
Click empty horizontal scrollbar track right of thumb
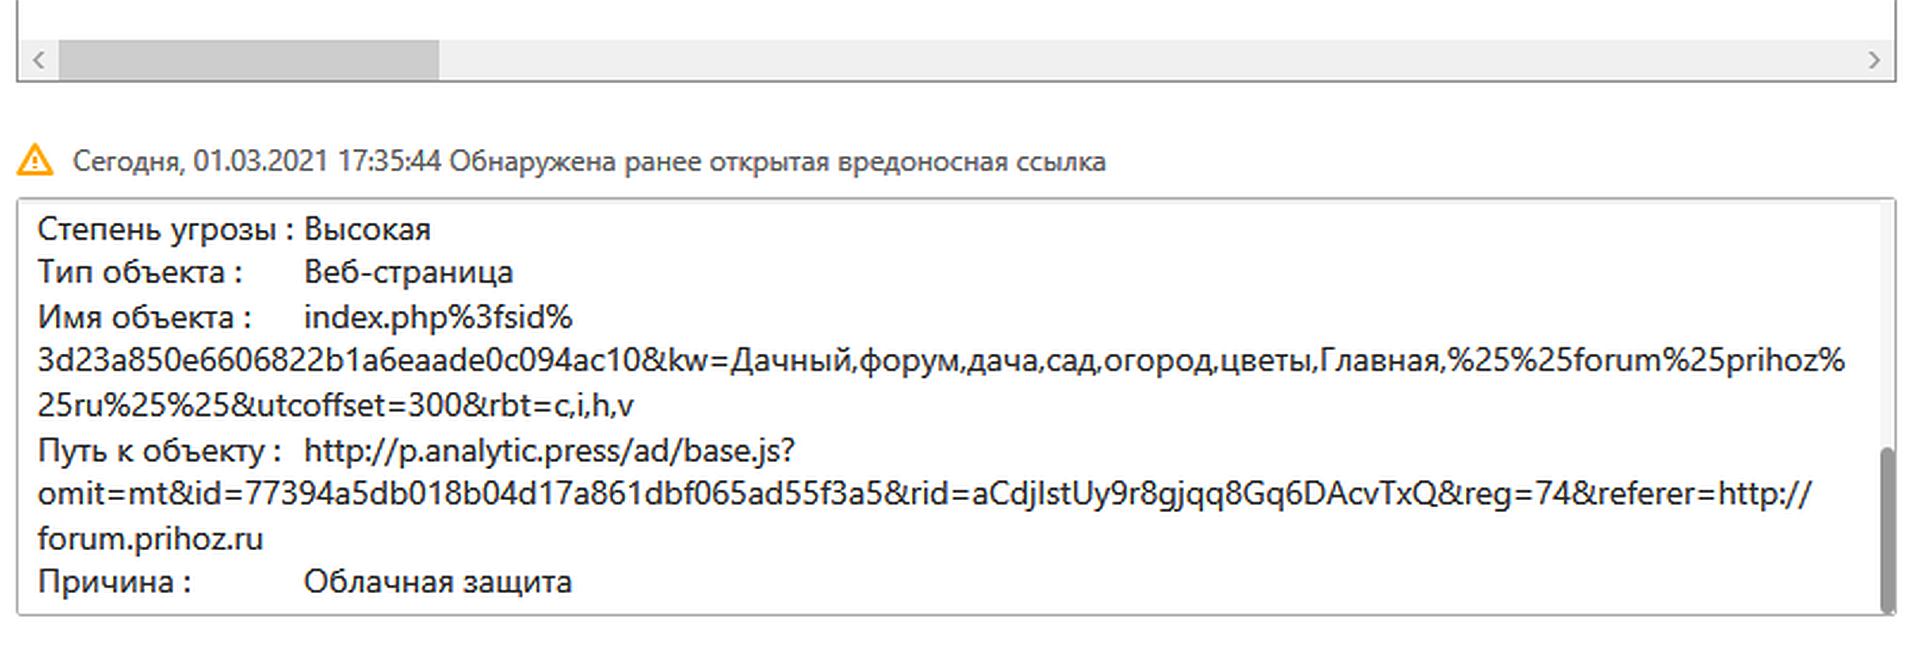1147,60
